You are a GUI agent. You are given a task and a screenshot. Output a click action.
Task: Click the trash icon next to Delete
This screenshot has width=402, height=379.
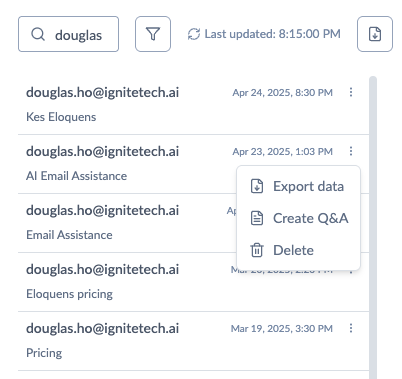pyautogui.click(x=257, y=250)
